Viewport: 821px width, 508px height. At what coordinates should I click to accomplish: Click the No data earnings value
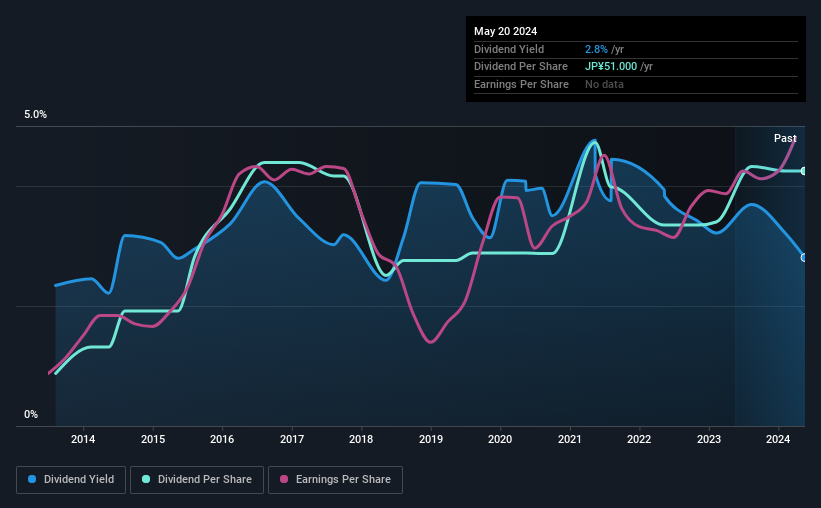point(604,84)
